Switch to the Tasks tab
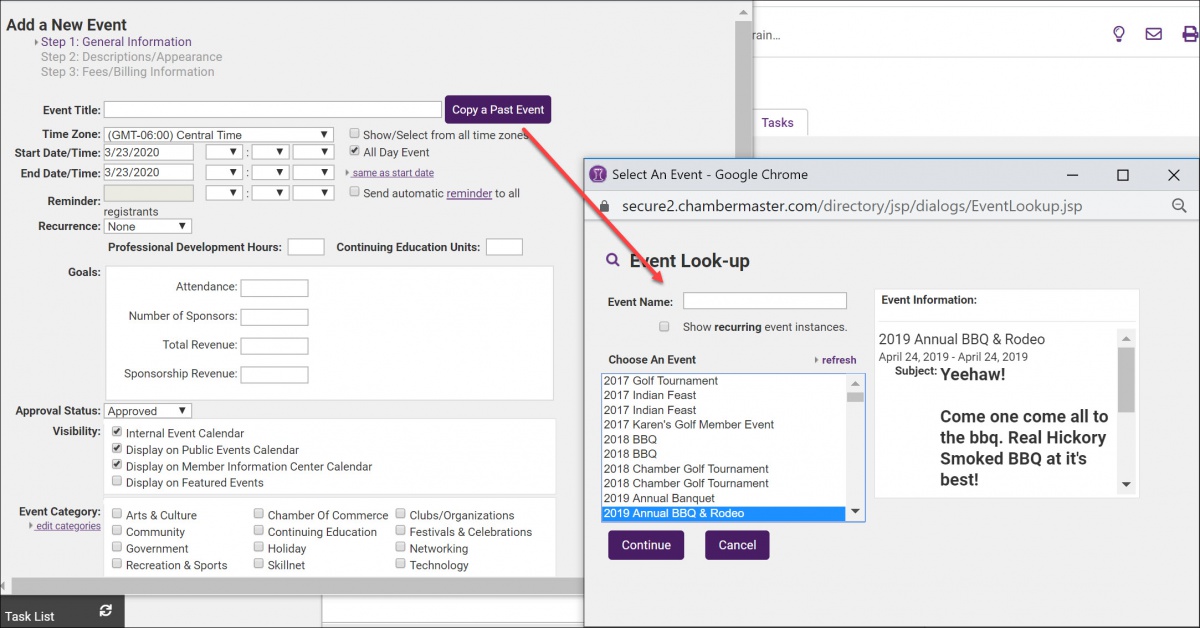This screenshot has width=1200, height=628. (x=777, y=122)
